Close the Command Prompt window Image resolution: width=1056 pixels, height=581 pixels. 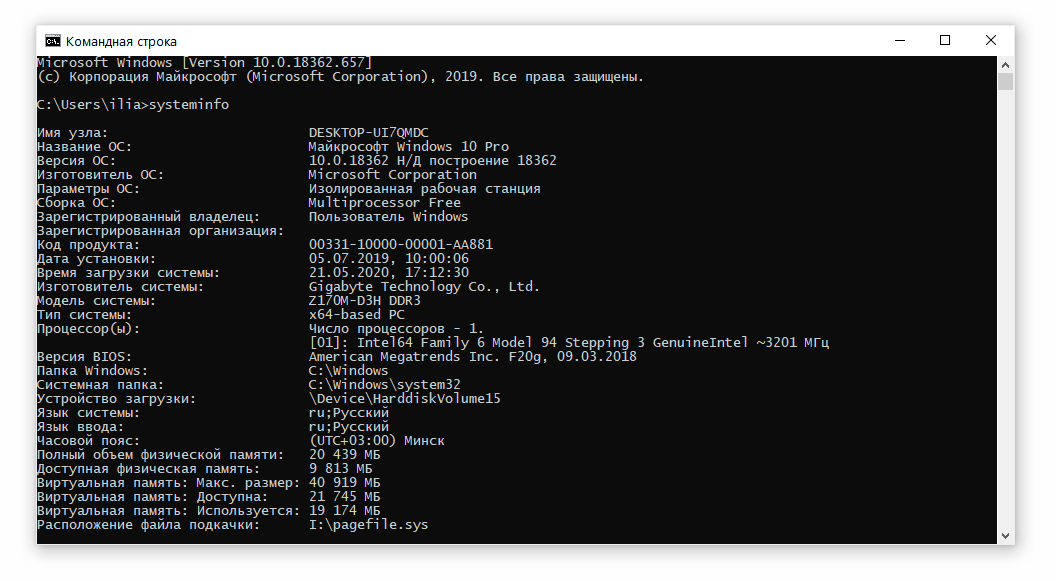pos(991,41)
